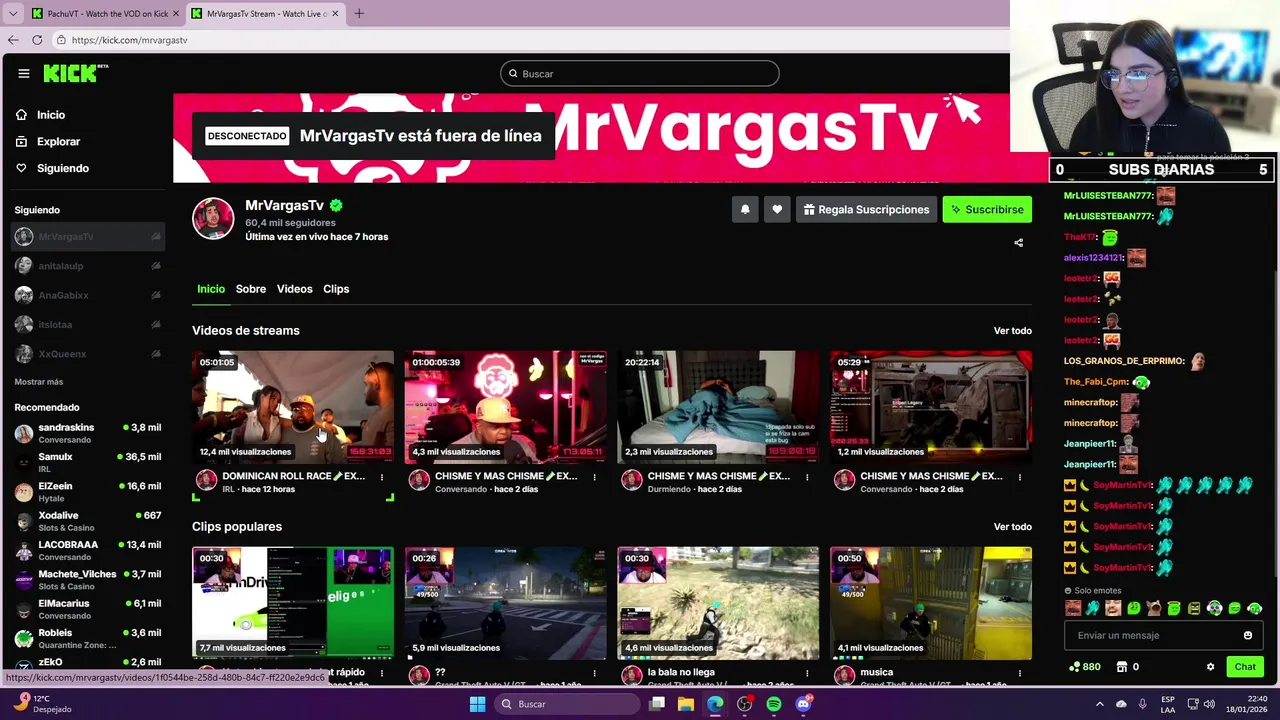Screen dimensions: 1280x720
Task: Open Spotify from the taskbar
Action: (x=774, y=704)
